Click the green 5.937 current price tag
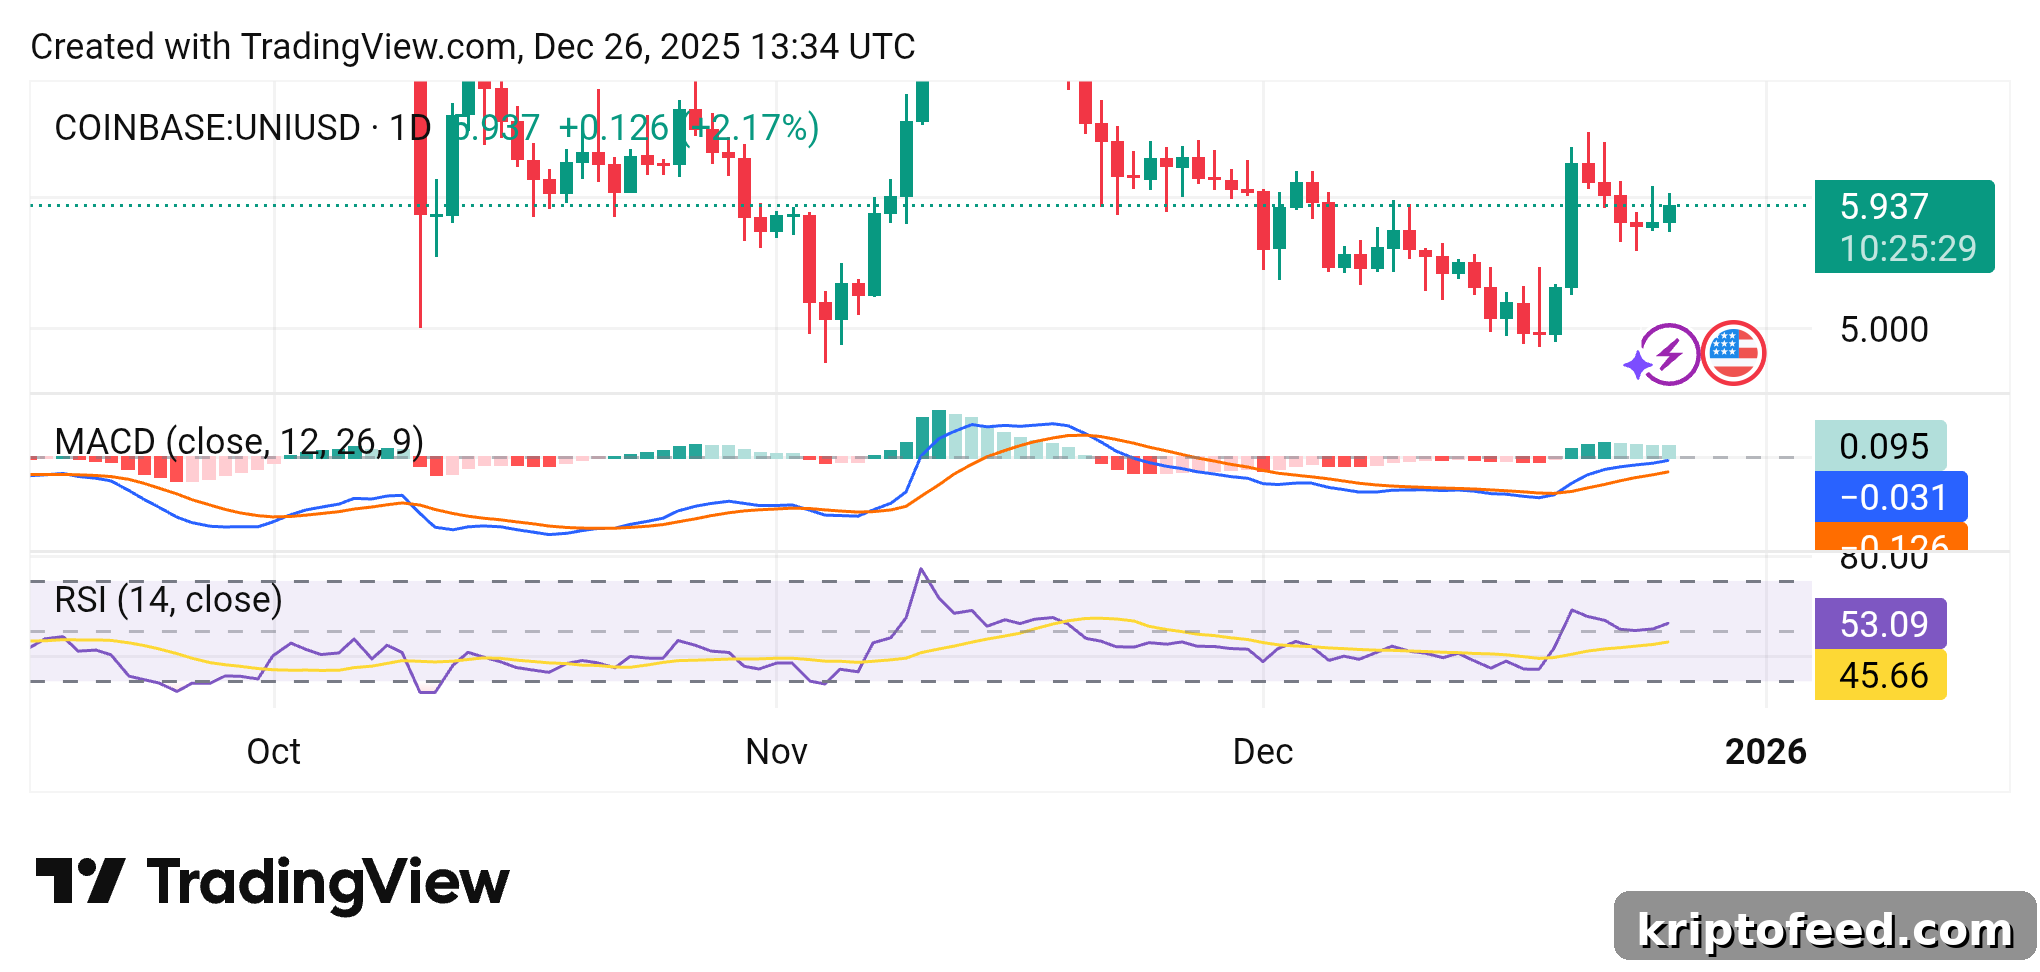This screenshot has width=2040, height=972. (1904, 226)
